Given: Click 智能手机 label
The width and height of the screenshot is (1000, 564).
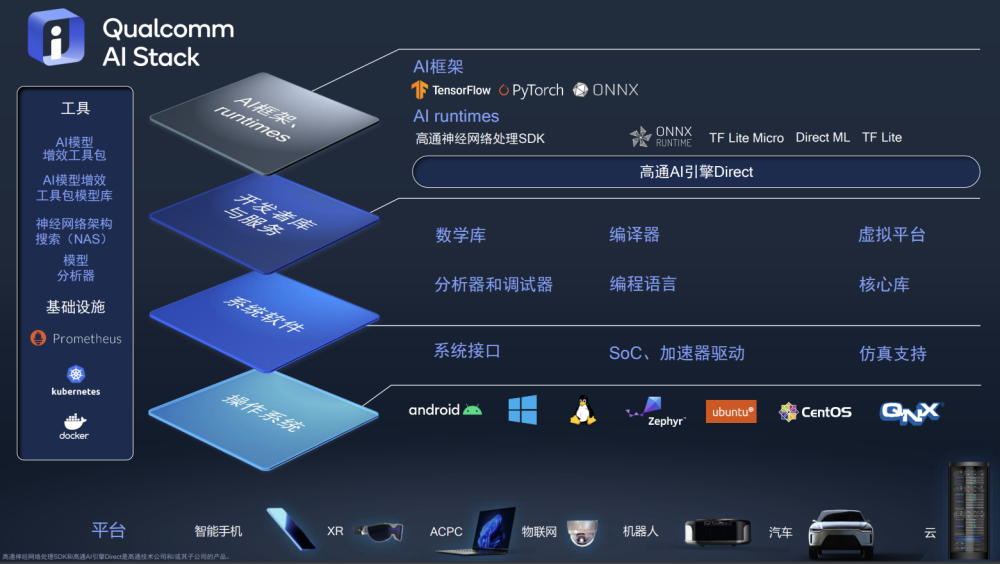Looking at the screenshot, I should pos(218,531).
